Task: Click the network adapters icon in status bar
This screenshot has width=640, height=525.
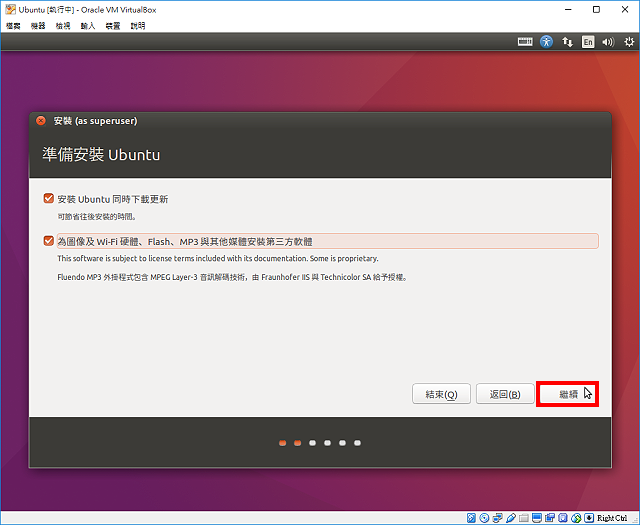Action: 498,518
